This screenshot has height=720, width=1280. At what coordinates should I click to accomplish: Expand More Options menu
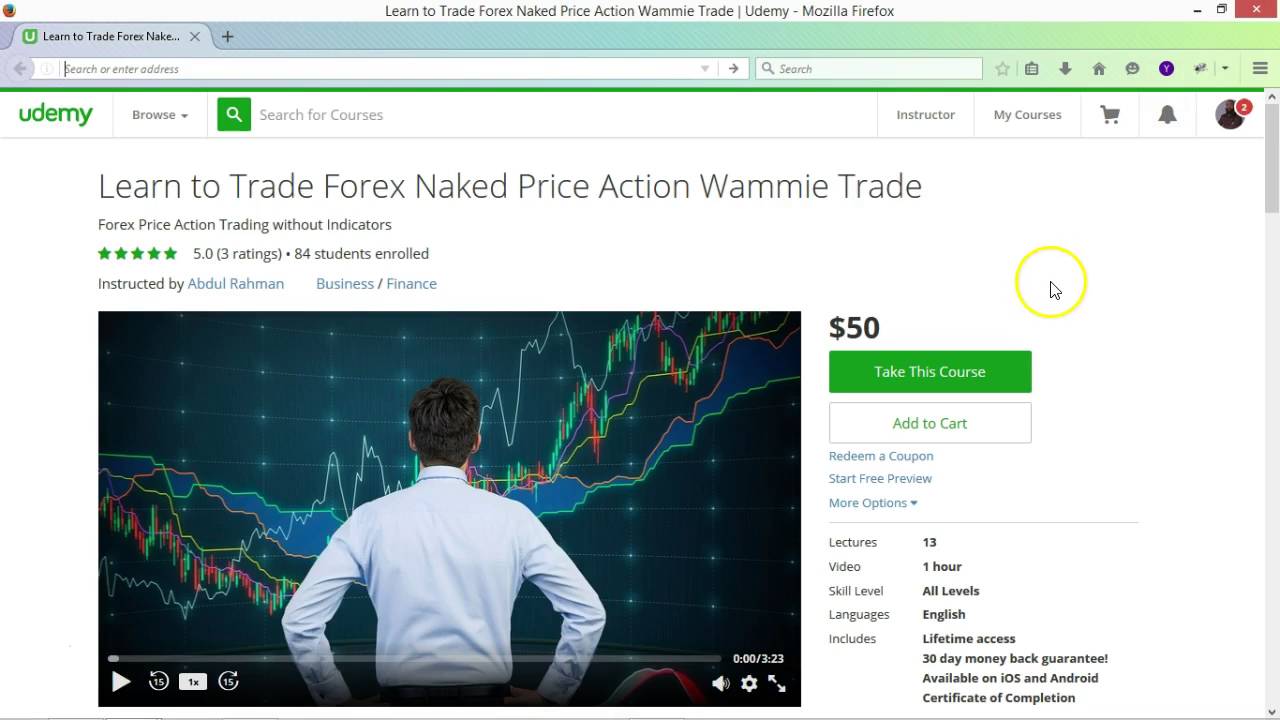point(873,503)
